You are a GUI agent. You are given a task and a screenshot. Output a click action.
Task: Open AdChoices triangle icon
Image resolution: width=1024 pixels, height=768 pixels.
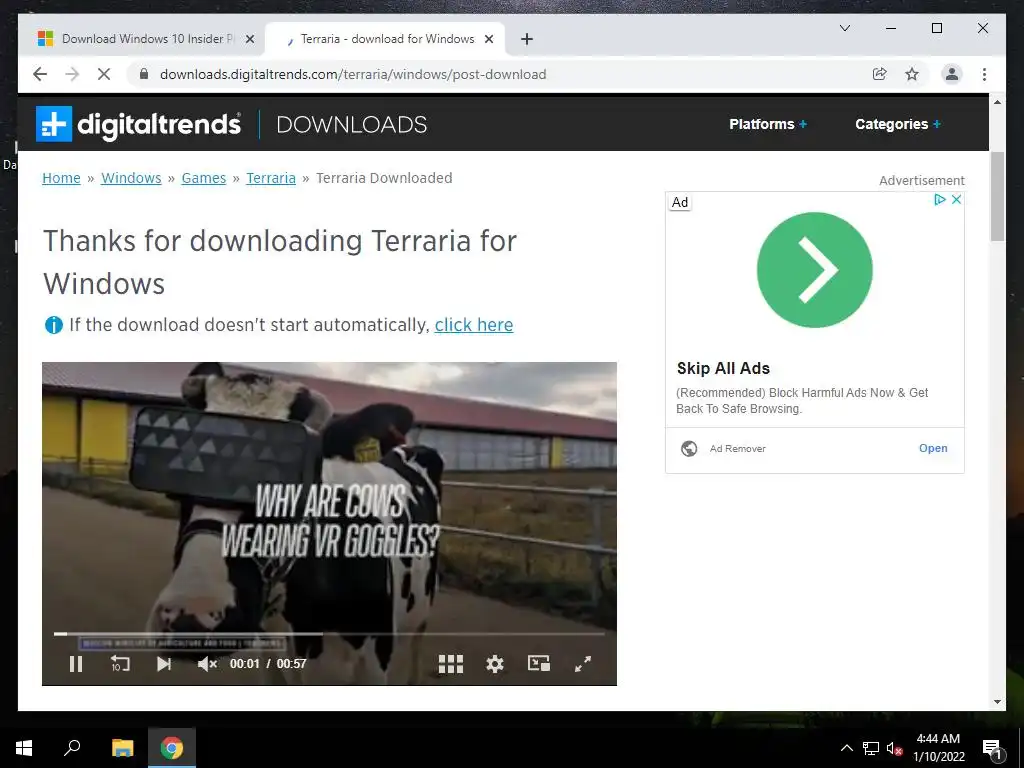click(939, 200)
